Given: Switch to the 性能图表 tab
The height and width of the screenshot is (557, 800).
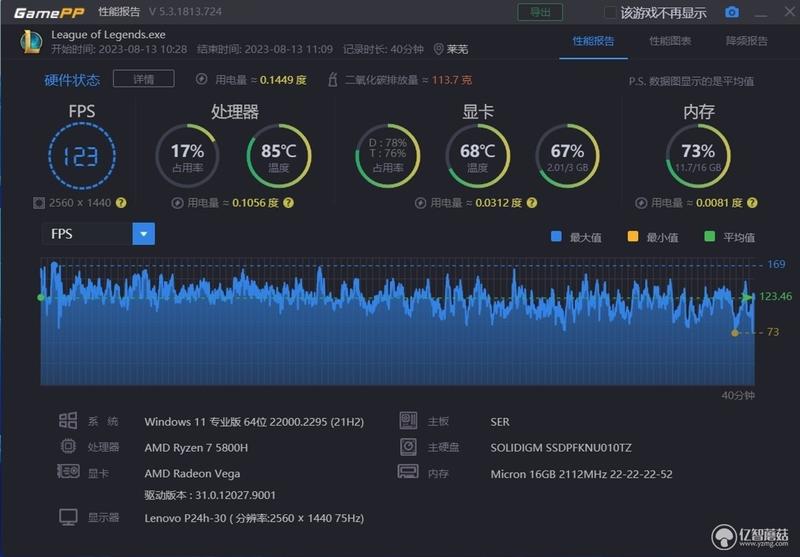Looking at the screenshot, I should click(670, 41).
